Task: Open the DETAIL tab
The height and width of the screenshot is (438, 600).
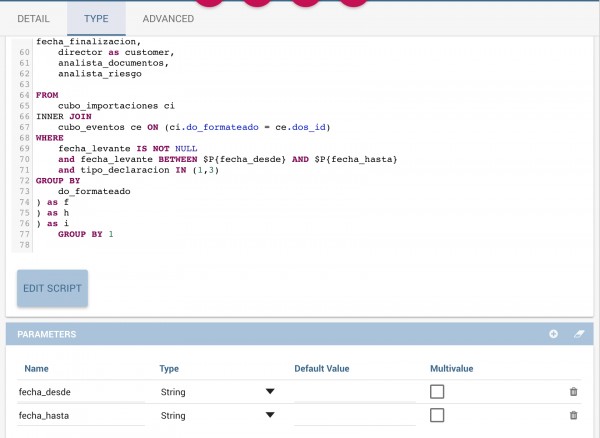Action: 33,18
